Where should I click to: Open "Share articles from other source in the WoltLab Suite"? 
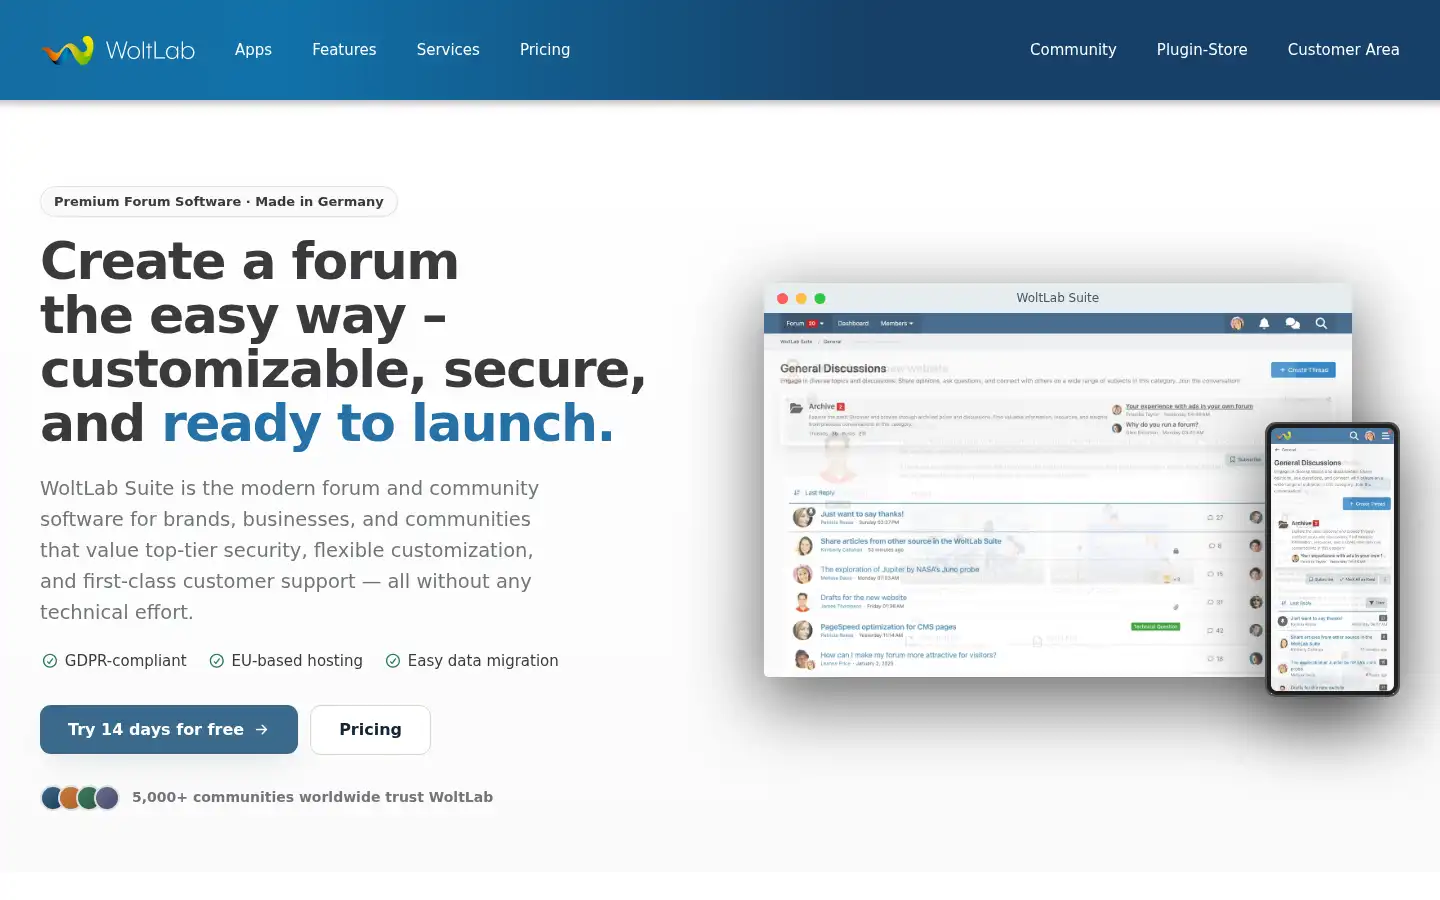[x=911, y=541]
